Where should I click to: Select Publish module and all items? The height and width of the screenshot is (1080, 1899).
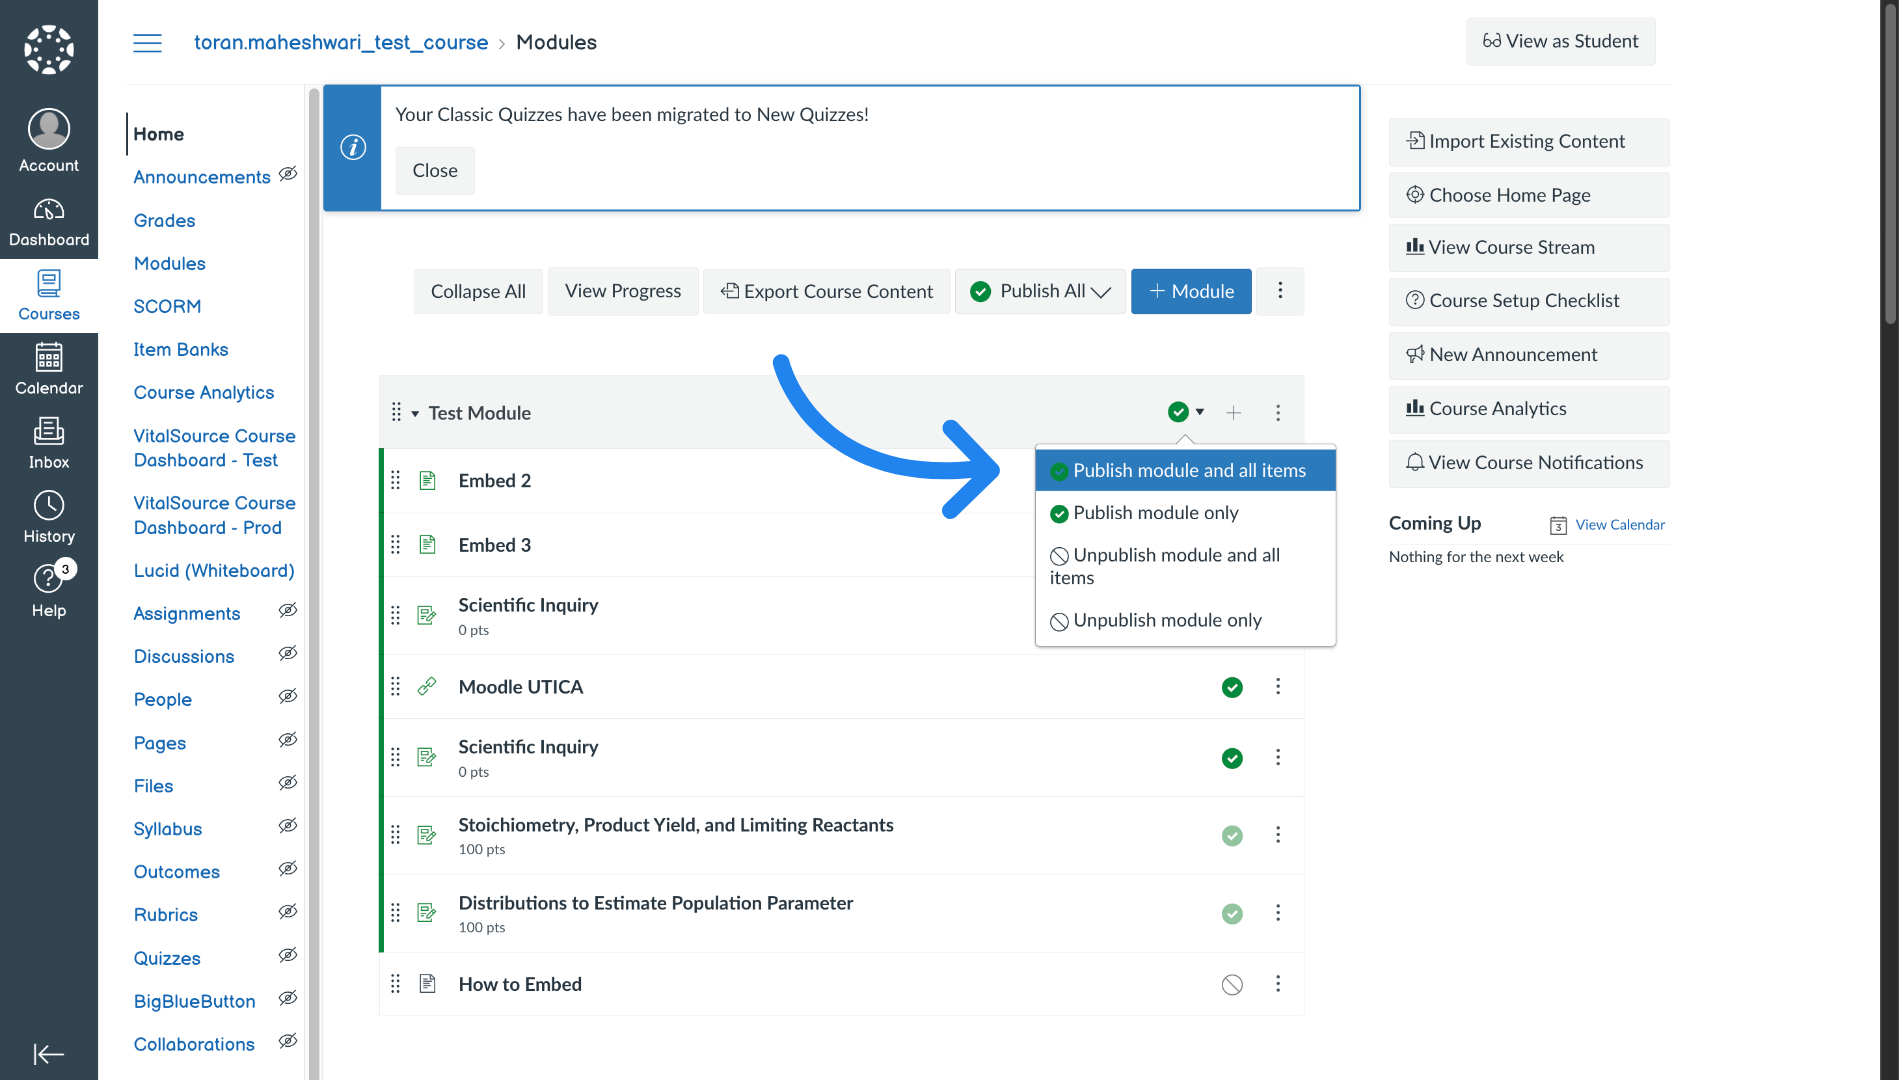[x=1186, y=470]
